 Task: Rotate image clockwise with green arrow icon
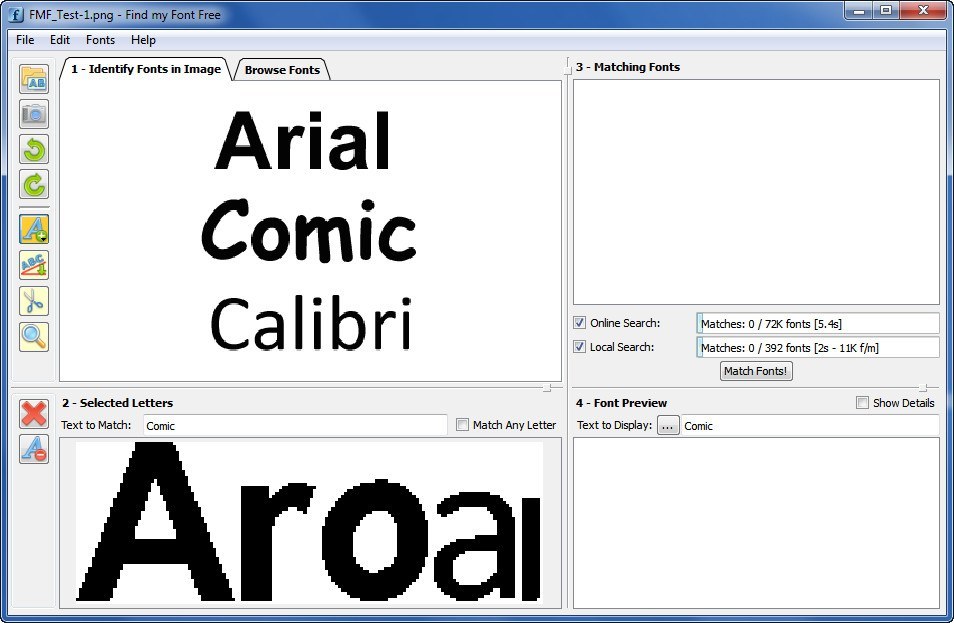(34, 185)
